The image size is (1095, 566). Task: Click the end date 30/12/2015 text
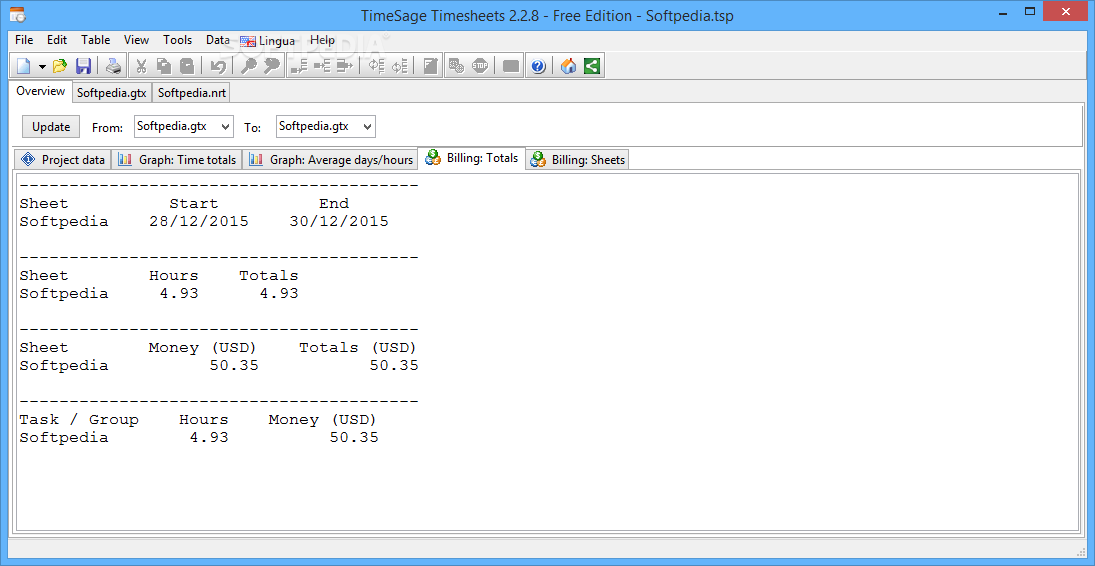[339, 222]
